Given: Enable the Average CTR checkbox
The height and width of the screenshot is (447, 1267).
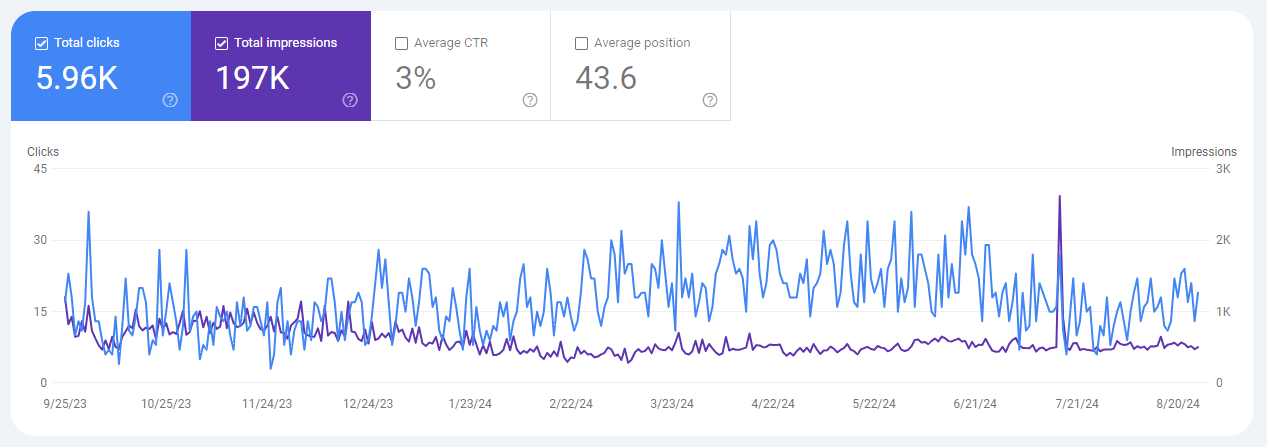Looking at the screenshot, I should [x=401, y=43].
